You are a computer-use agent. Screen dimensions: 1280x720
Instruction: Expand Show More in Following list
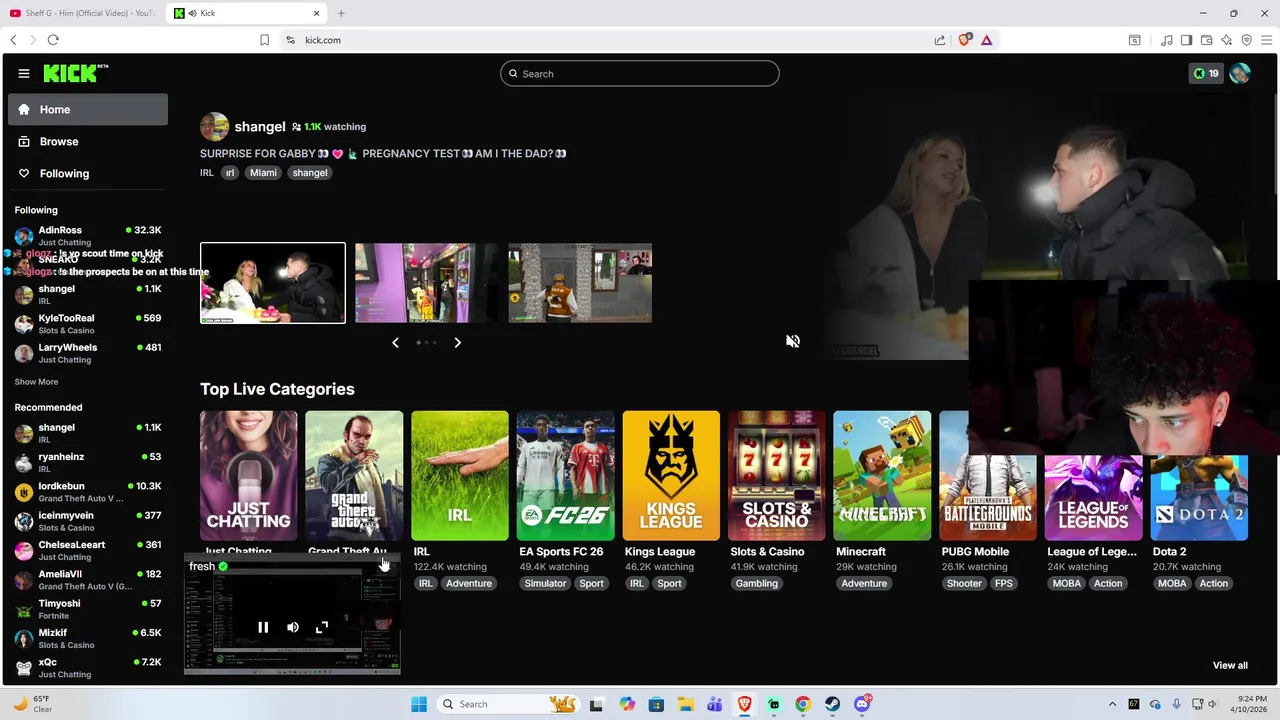[x=36, y=382]
